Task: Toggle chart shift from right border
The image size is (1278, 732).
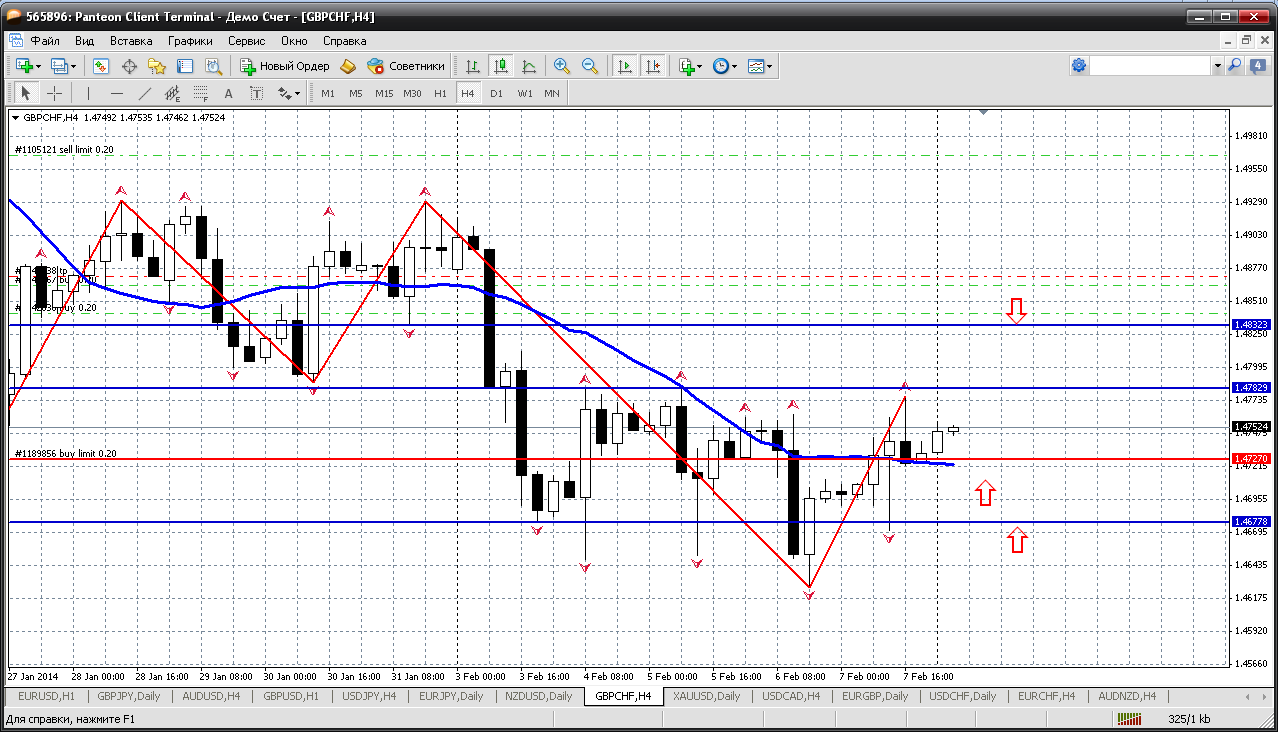Action: (653, 66)
